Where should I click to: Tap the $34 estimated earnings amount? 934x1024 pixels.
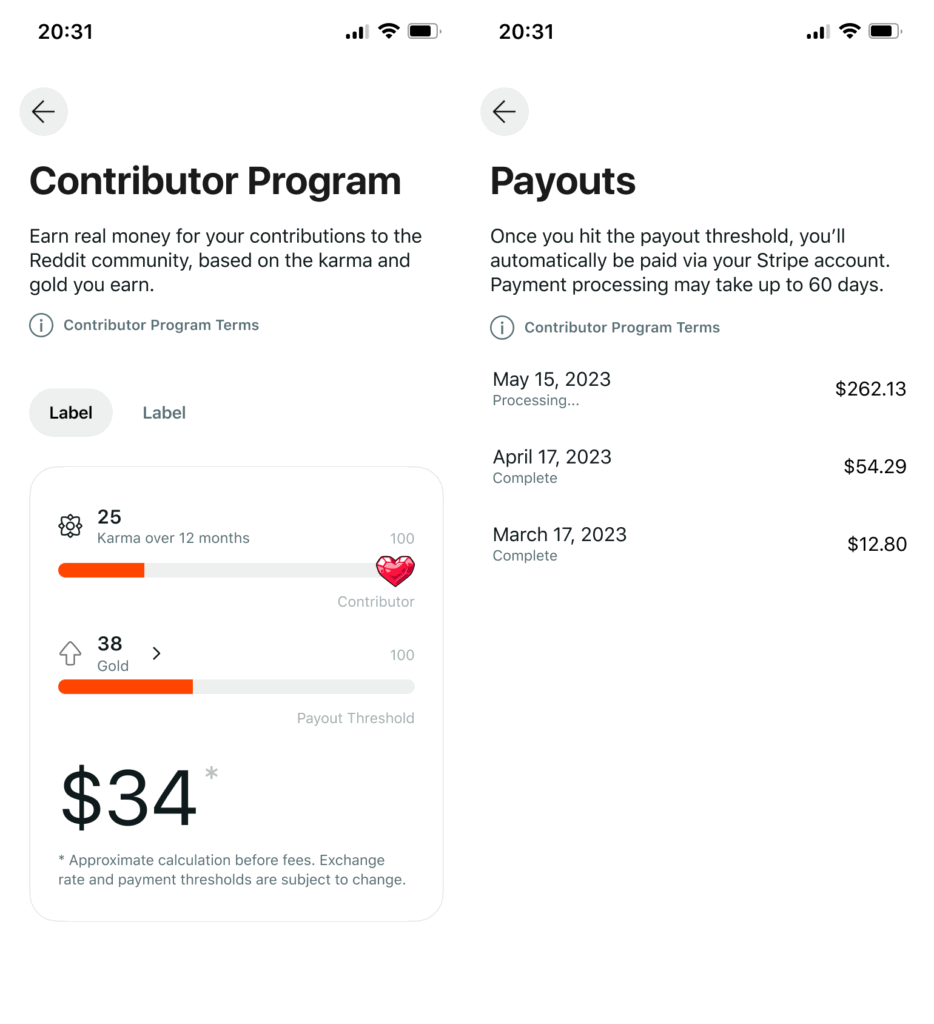(x=129, y=797)
